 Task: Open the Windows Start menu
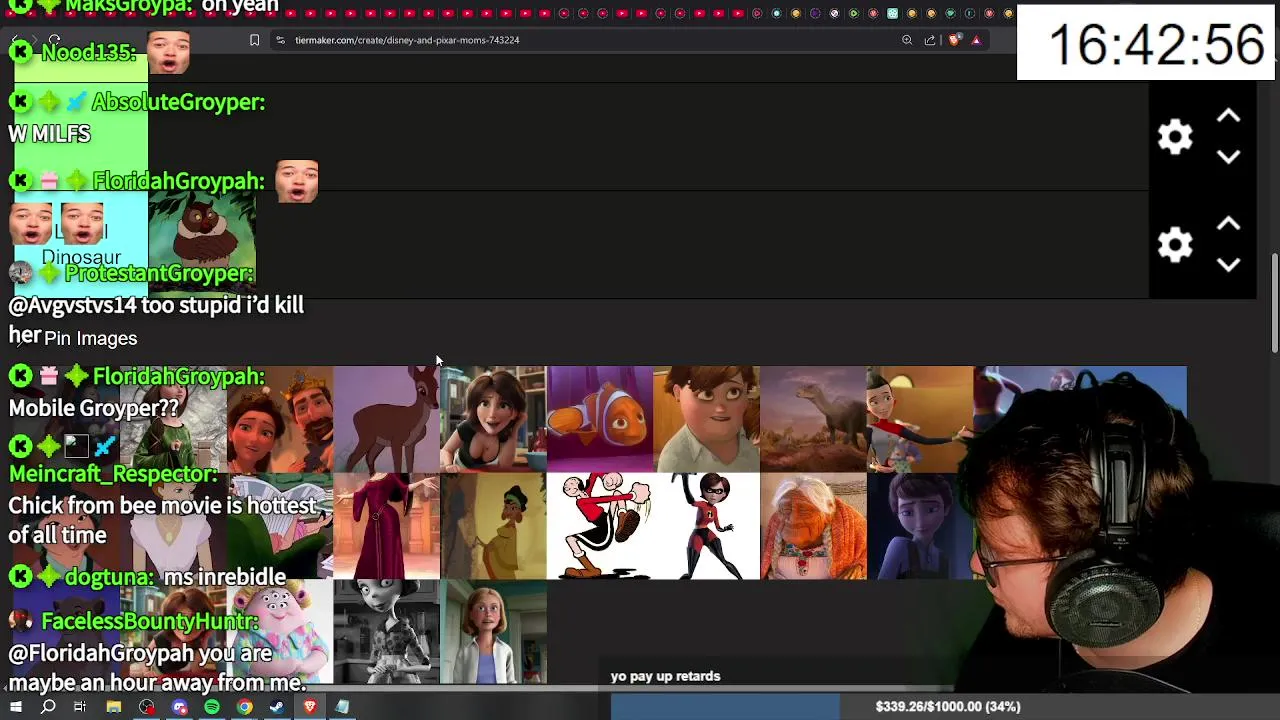pyautogui.click(x=15, y=707)
